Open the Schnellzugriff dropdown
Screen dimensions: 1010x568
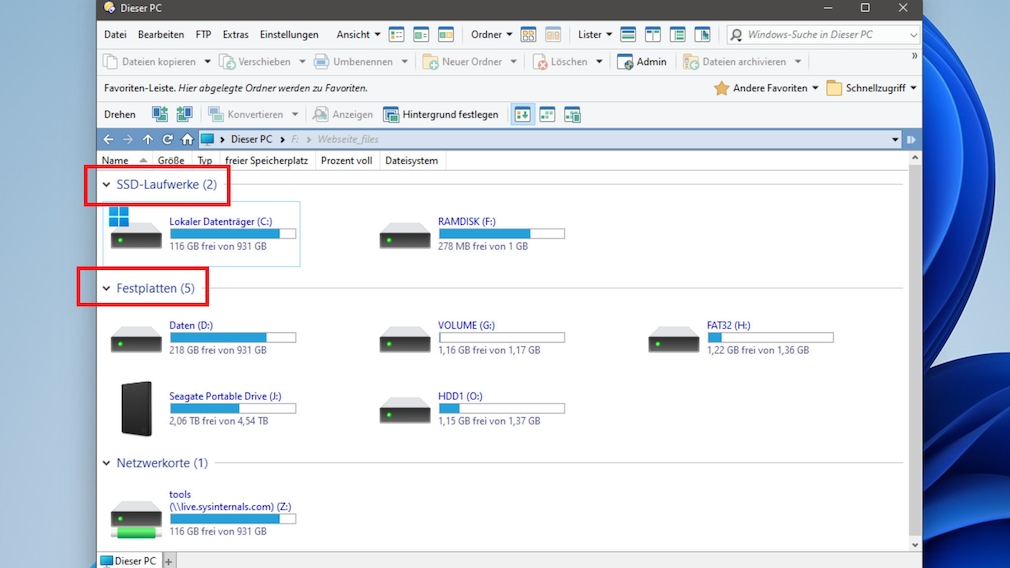click(871, 88)
